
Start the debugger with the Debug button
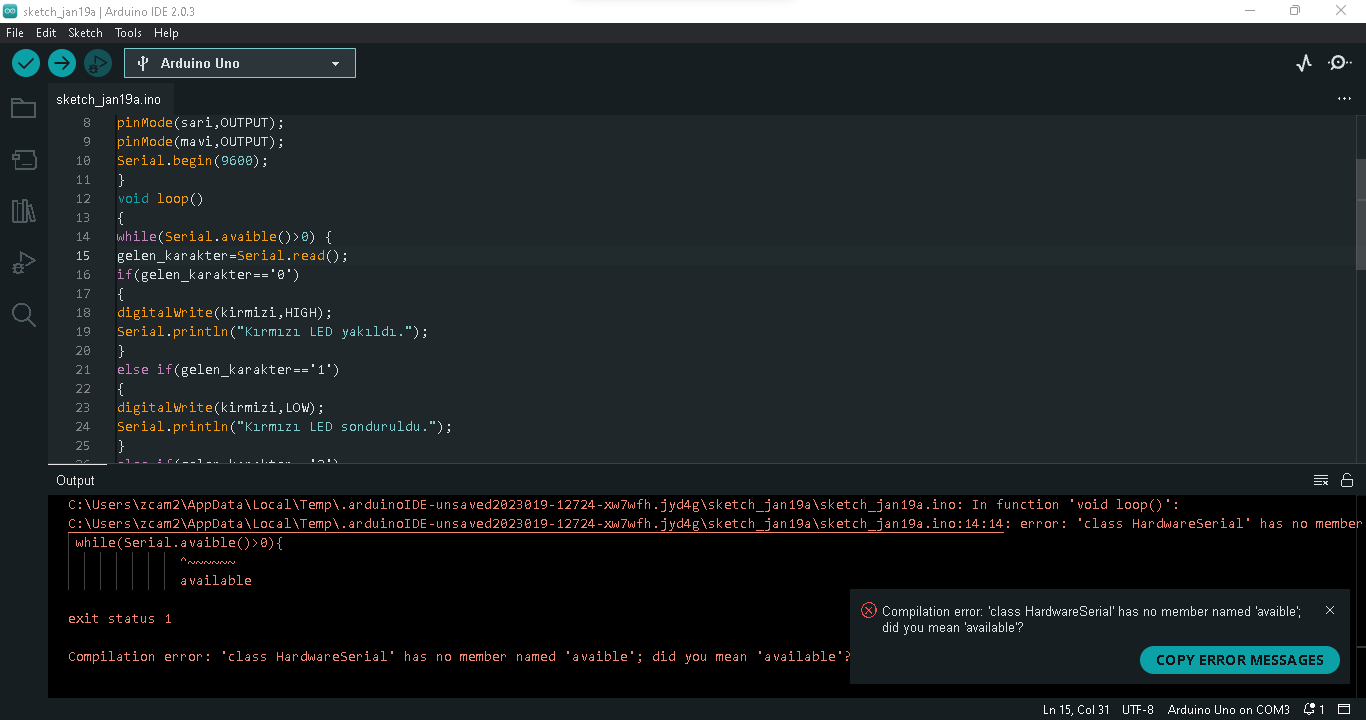97,63
